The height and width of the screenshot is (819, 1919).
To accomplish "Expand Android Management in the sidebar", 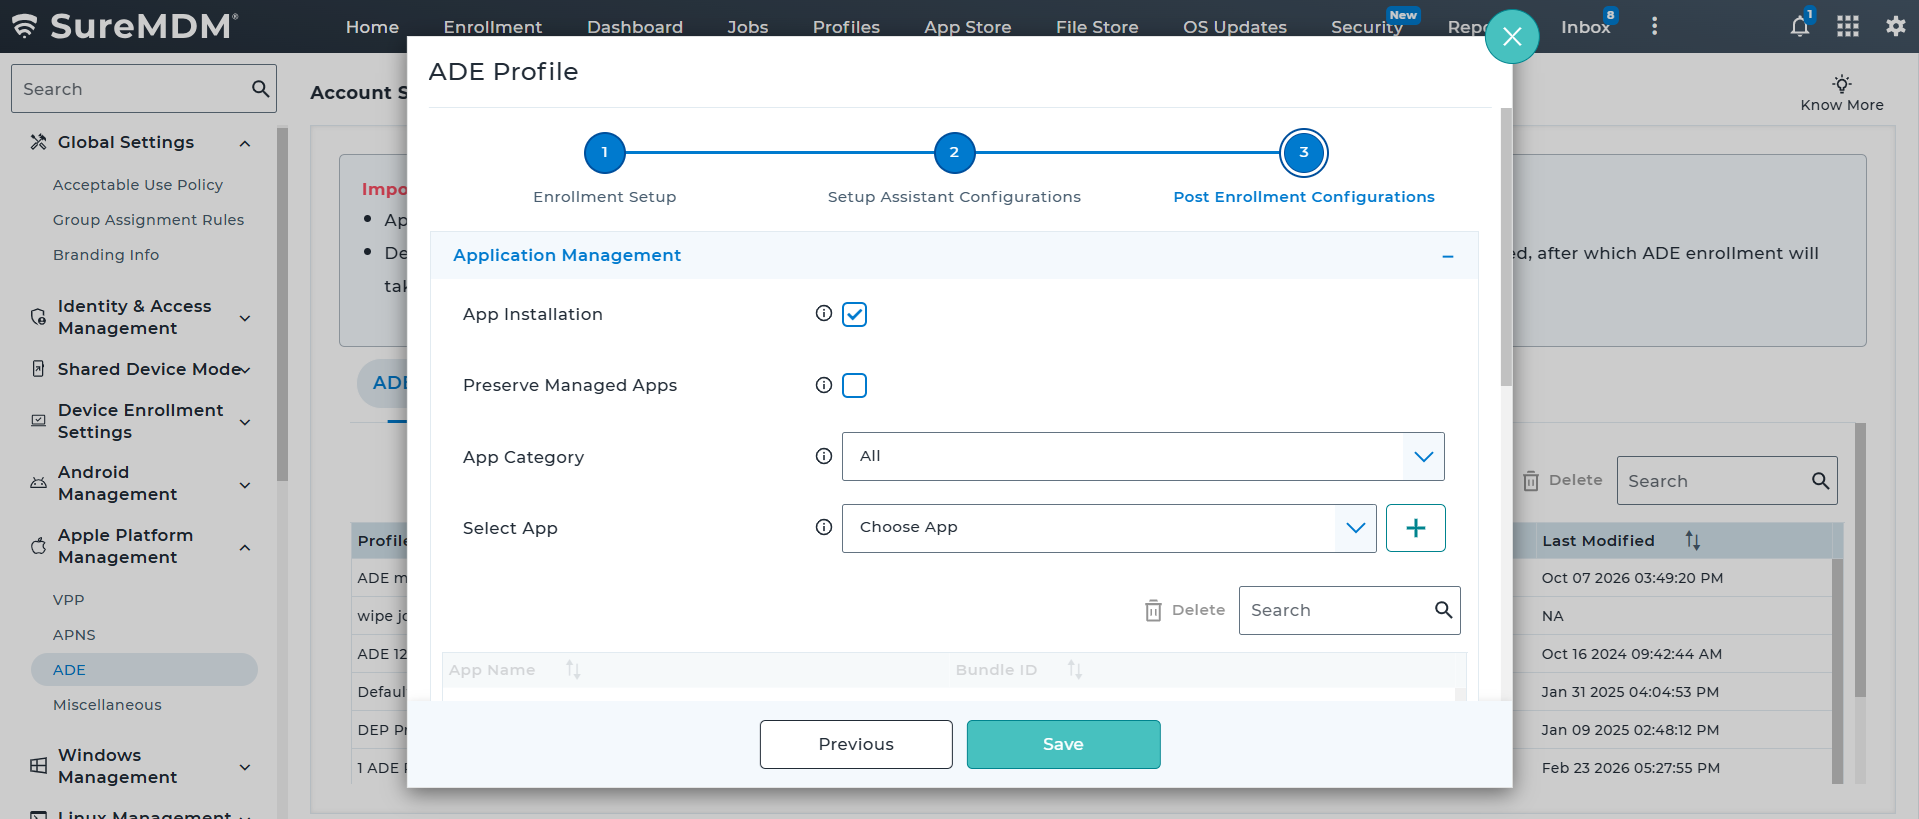I will click(x=245, y=485).
